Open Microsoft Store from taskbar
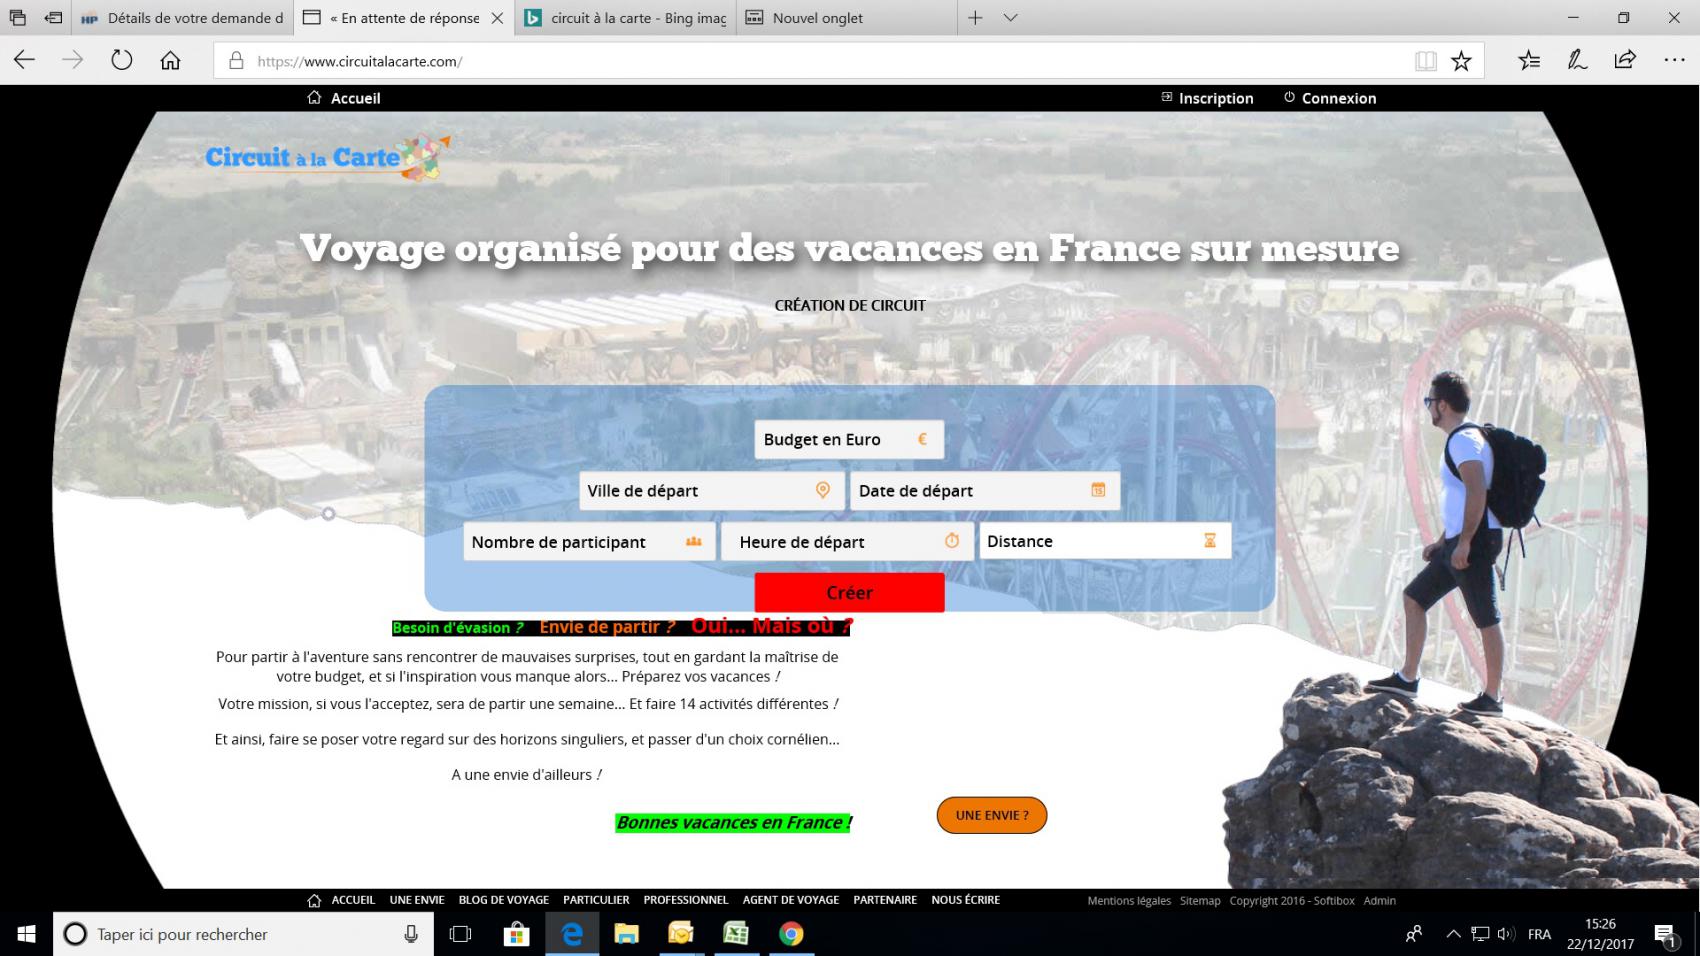The height and width of the screenshot is (956, 1700). 516,934
